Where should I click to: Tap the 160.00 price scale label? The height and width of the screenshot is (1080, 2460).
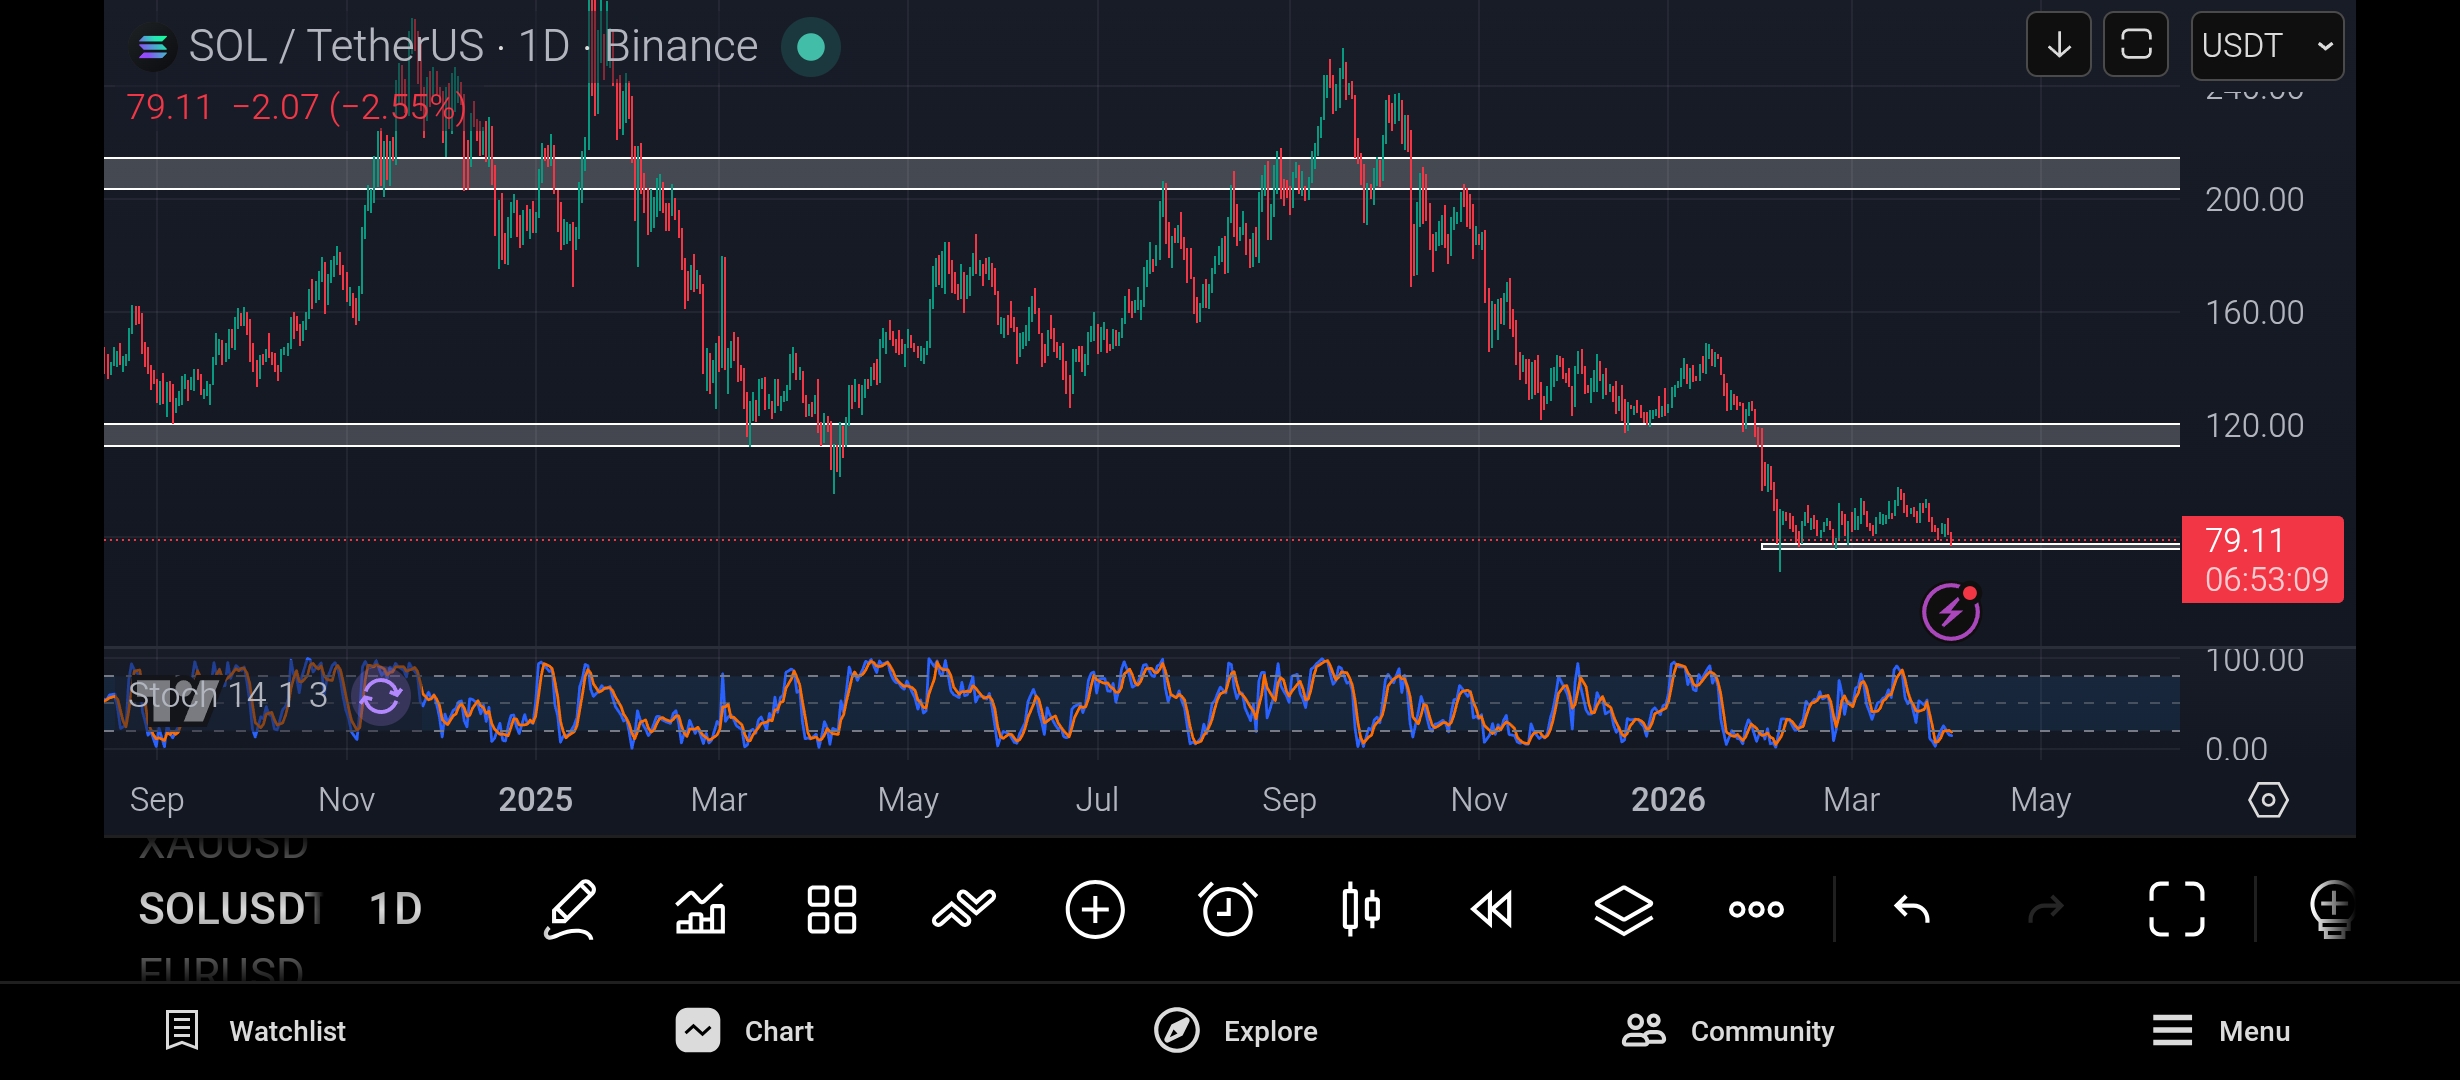click(2254, 313)
